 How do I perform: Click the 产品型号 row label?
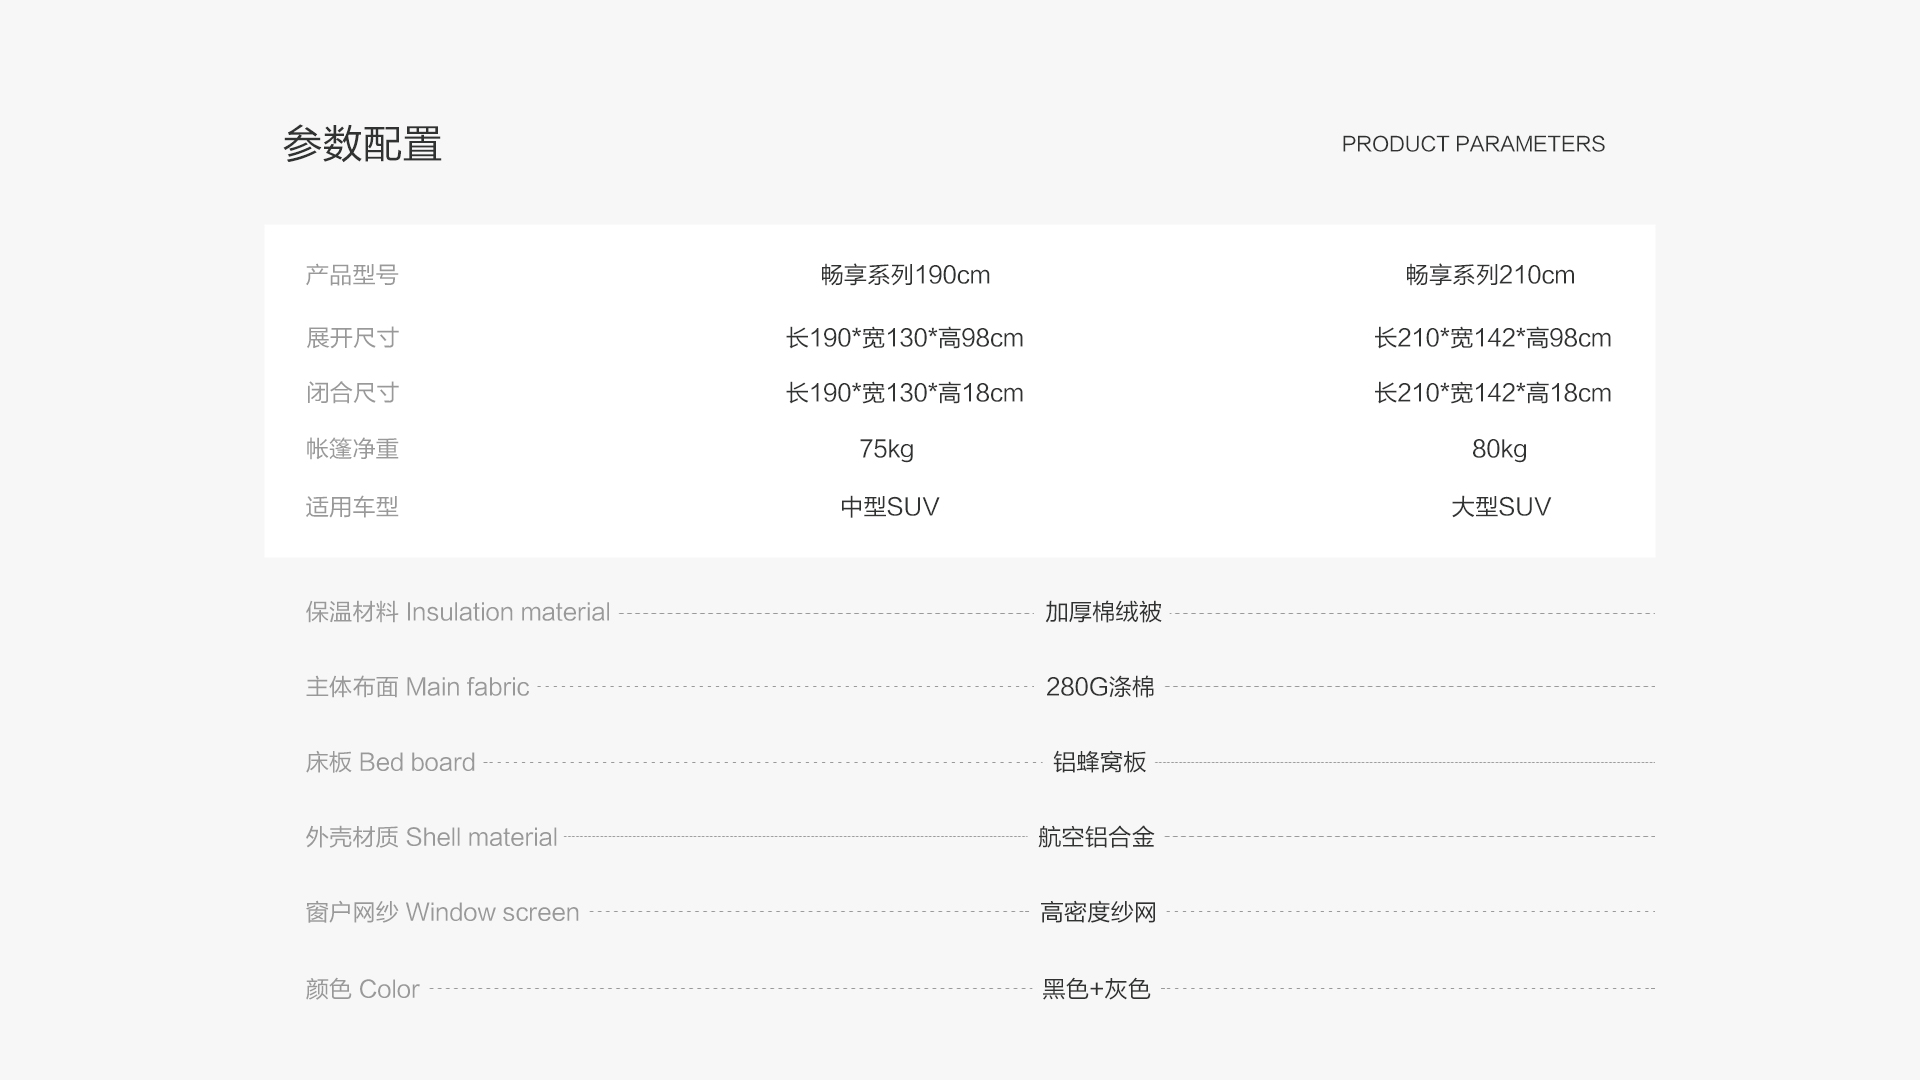point(351,275)
